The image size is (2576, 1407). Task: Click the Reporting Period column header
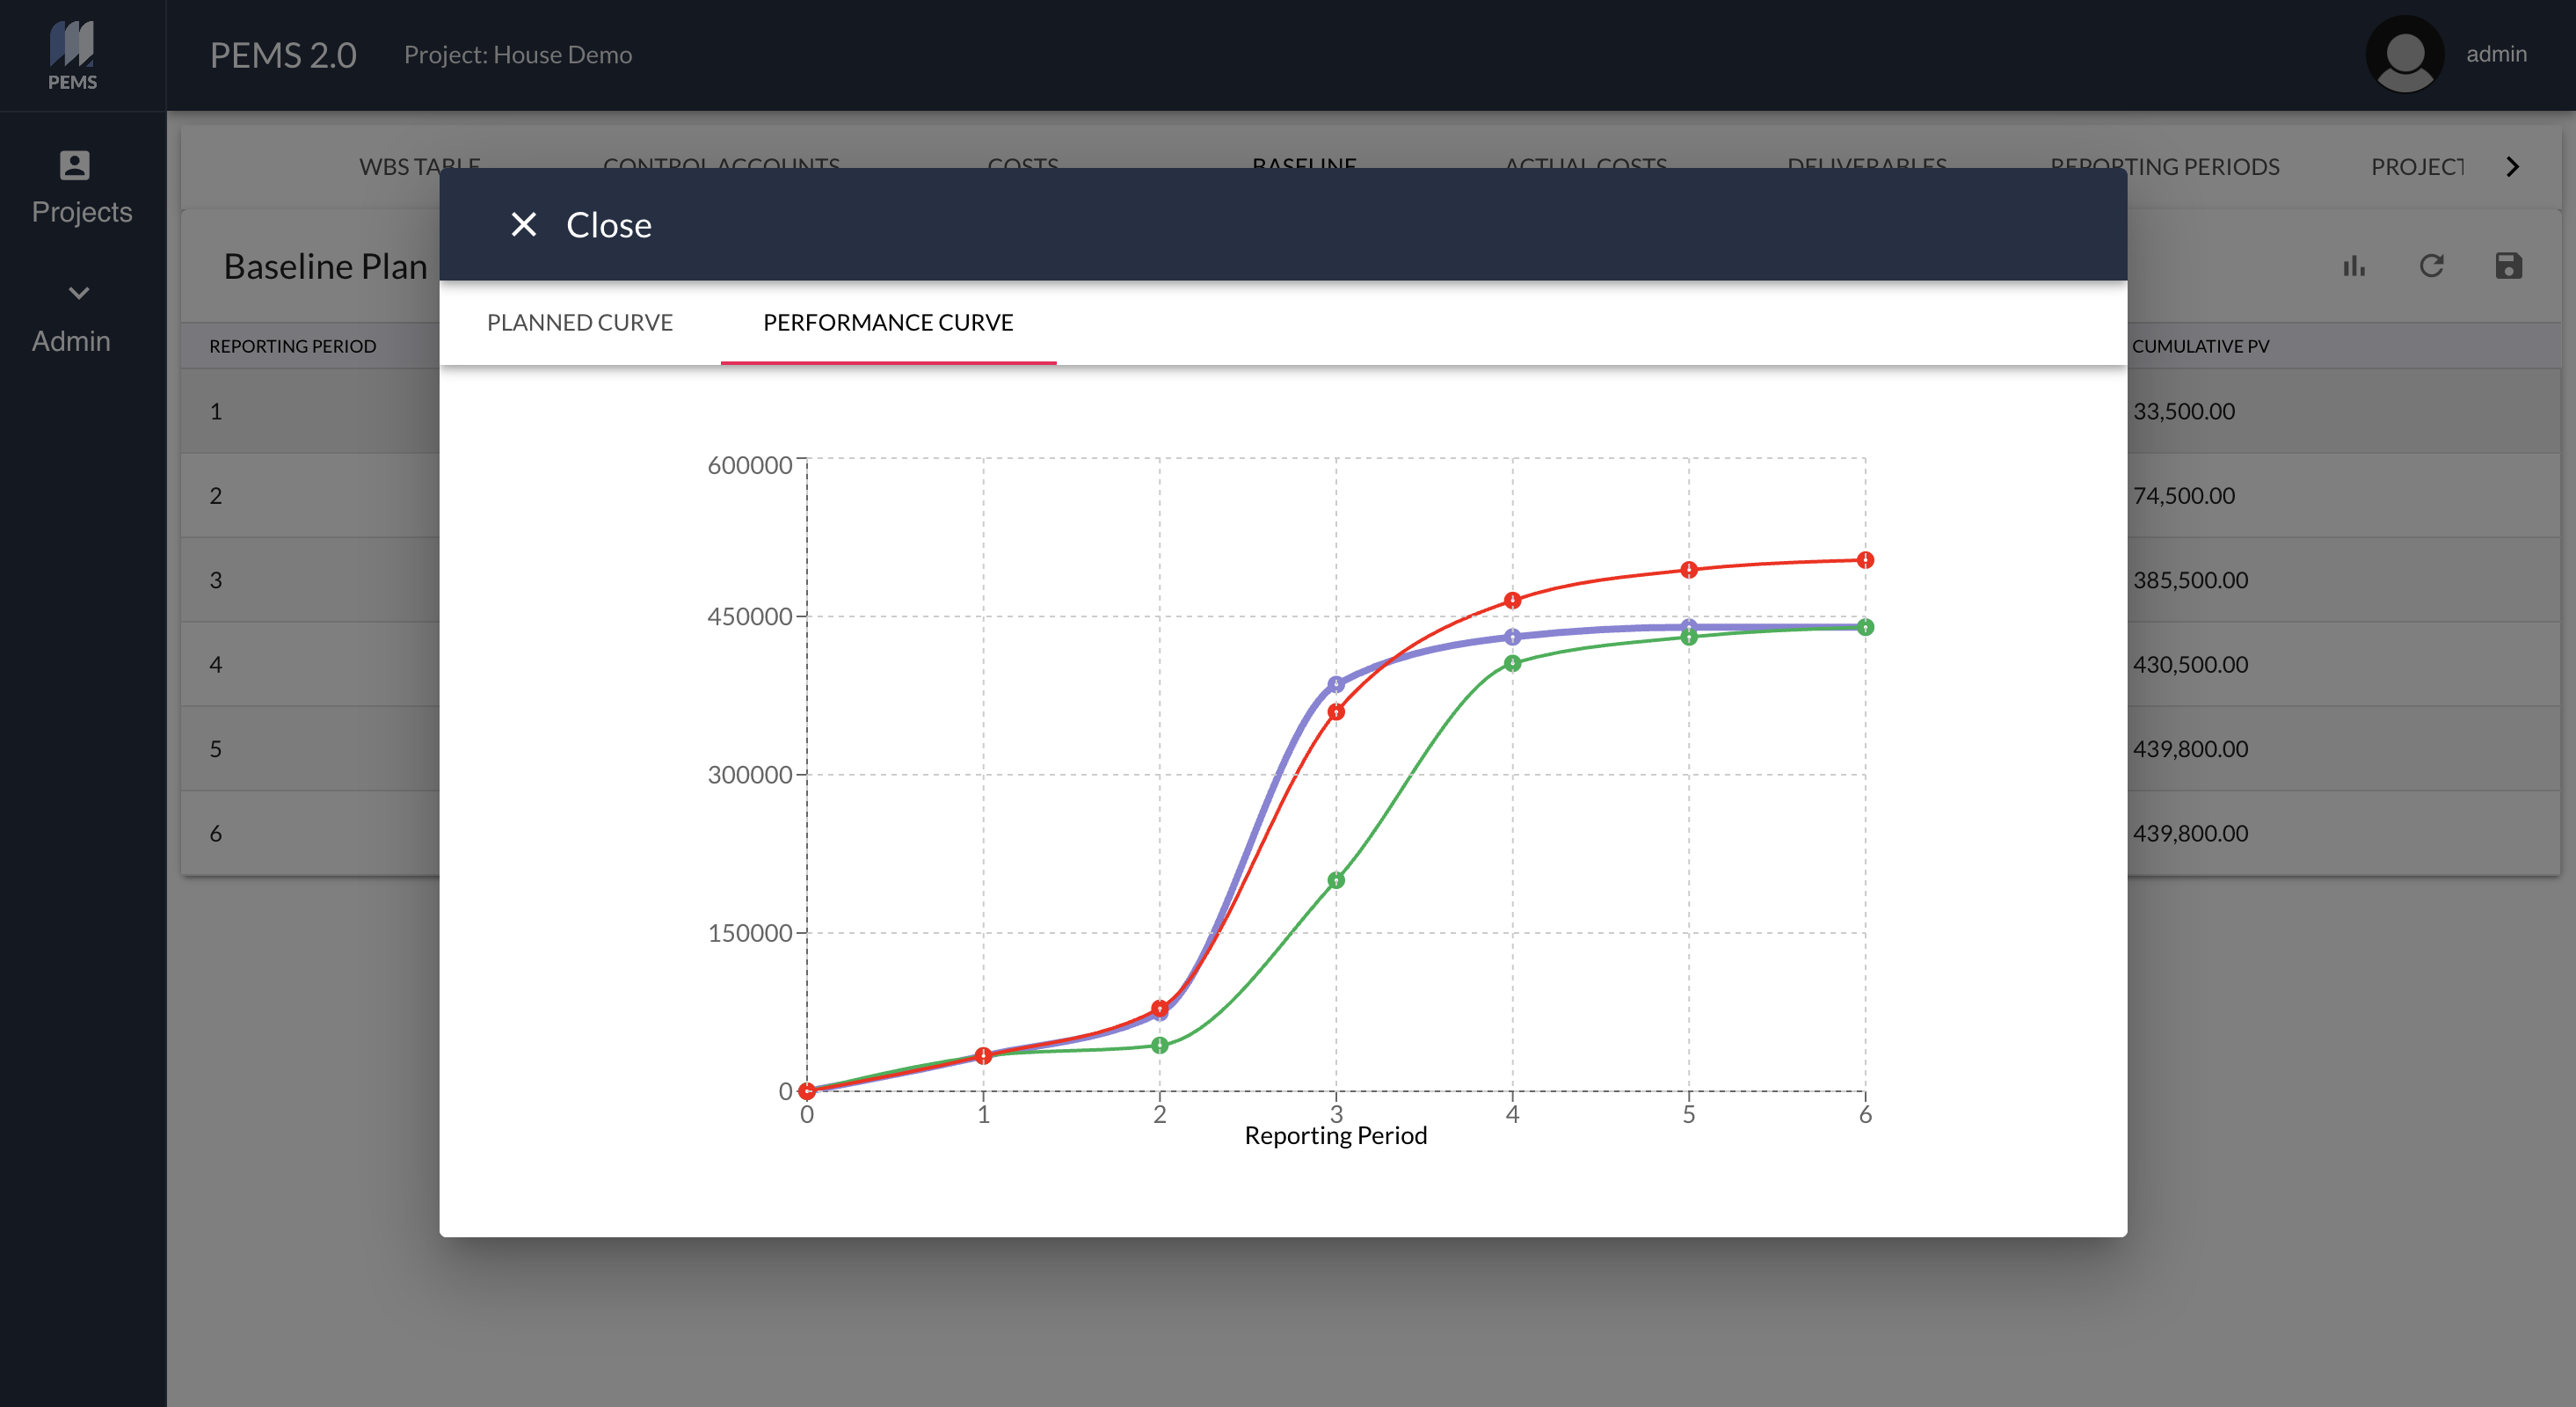point(293,346)
